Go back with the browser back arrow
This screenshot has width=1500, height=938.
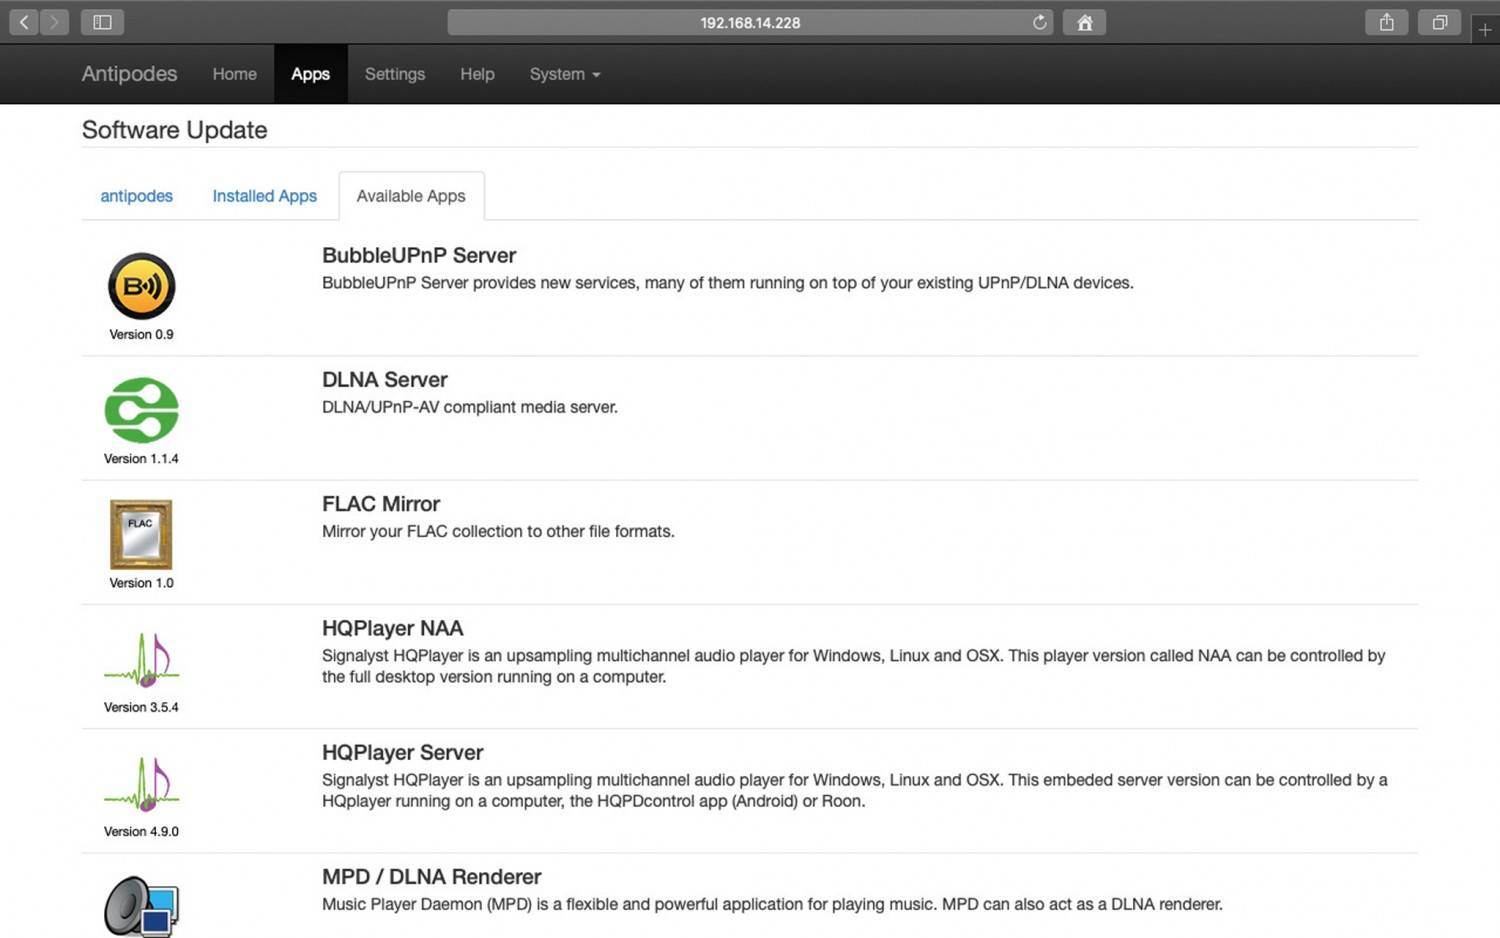pyautogui.click(x=24, y=22)
